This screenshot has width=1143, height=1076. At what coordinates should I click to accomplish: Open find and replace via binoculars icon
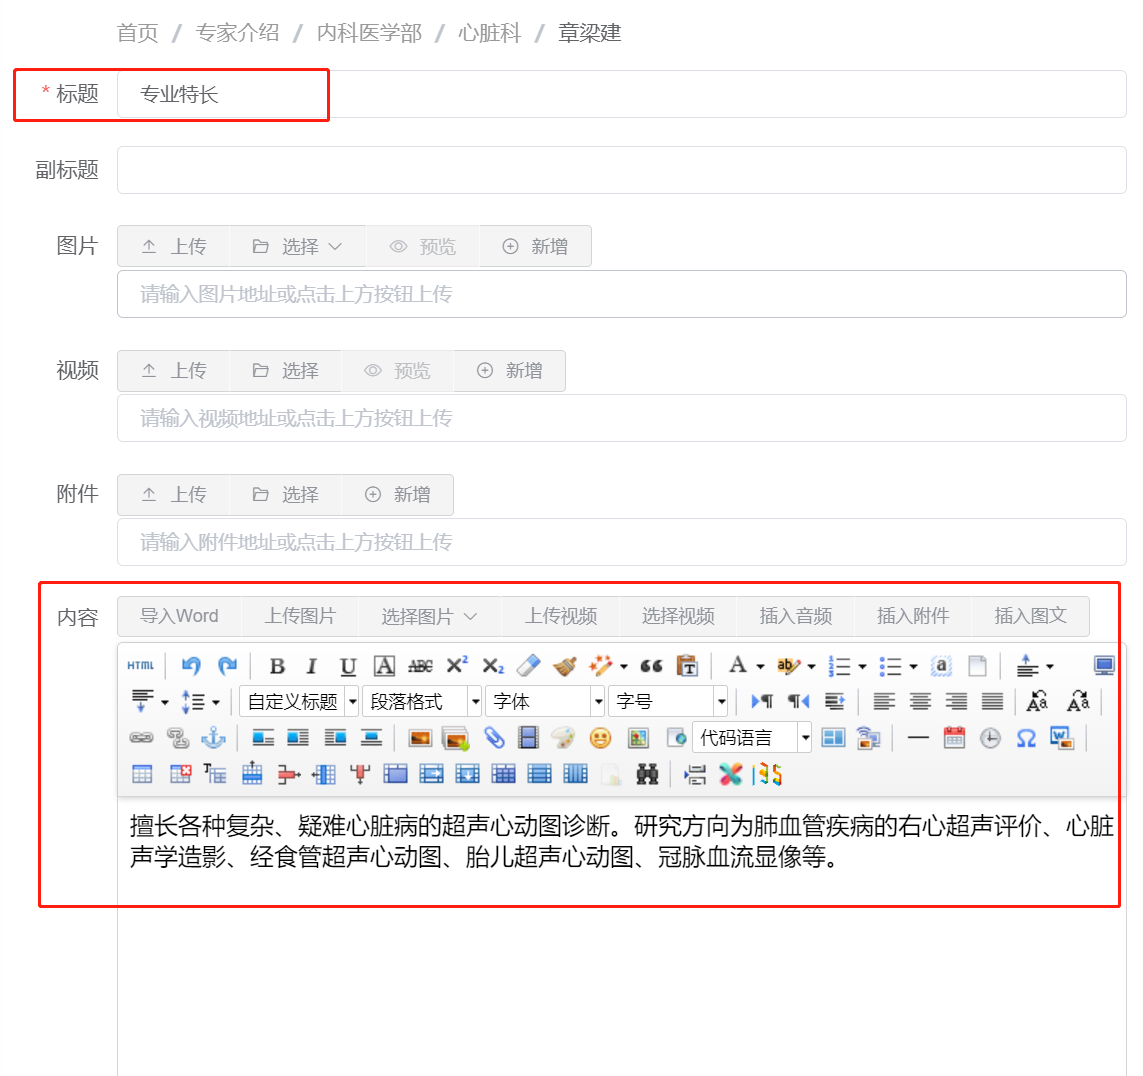click(x=648, y=773)
